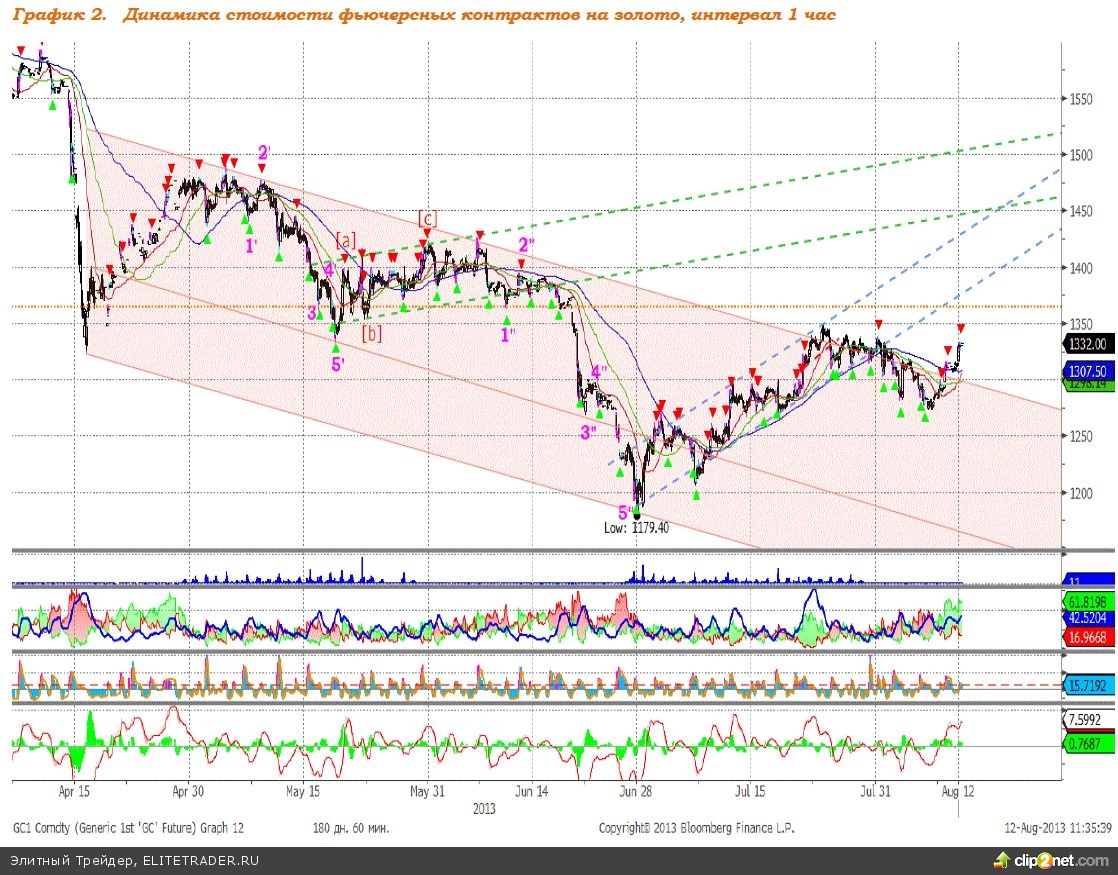
Task: Click the Jun 28 date on the time axis
Action: [x=636, y=790]
